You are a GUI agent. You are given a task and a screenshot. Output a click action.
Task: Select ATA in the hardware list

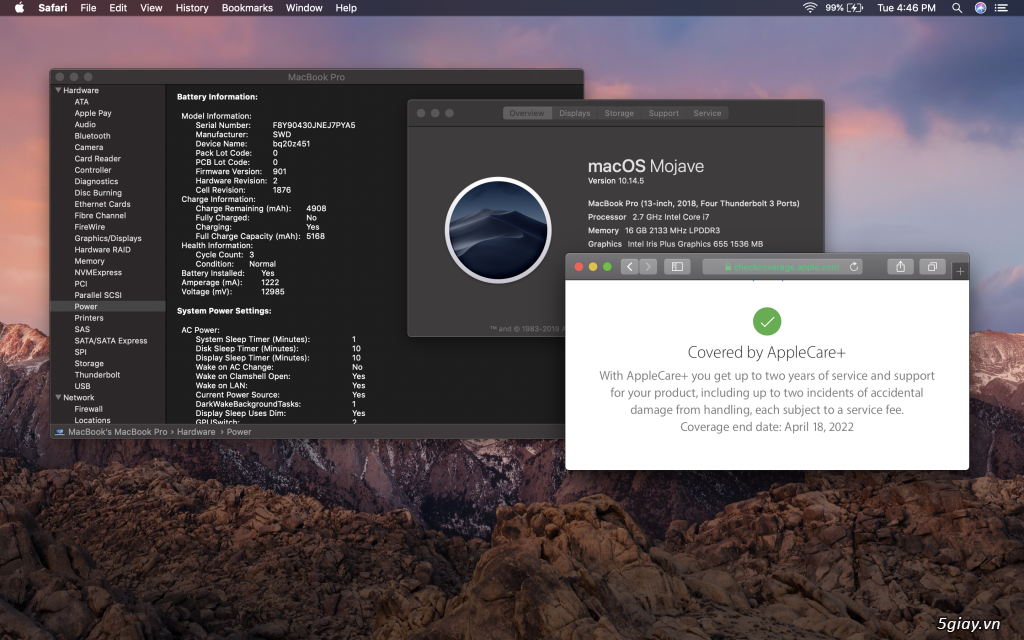click(x=81, y=102)
